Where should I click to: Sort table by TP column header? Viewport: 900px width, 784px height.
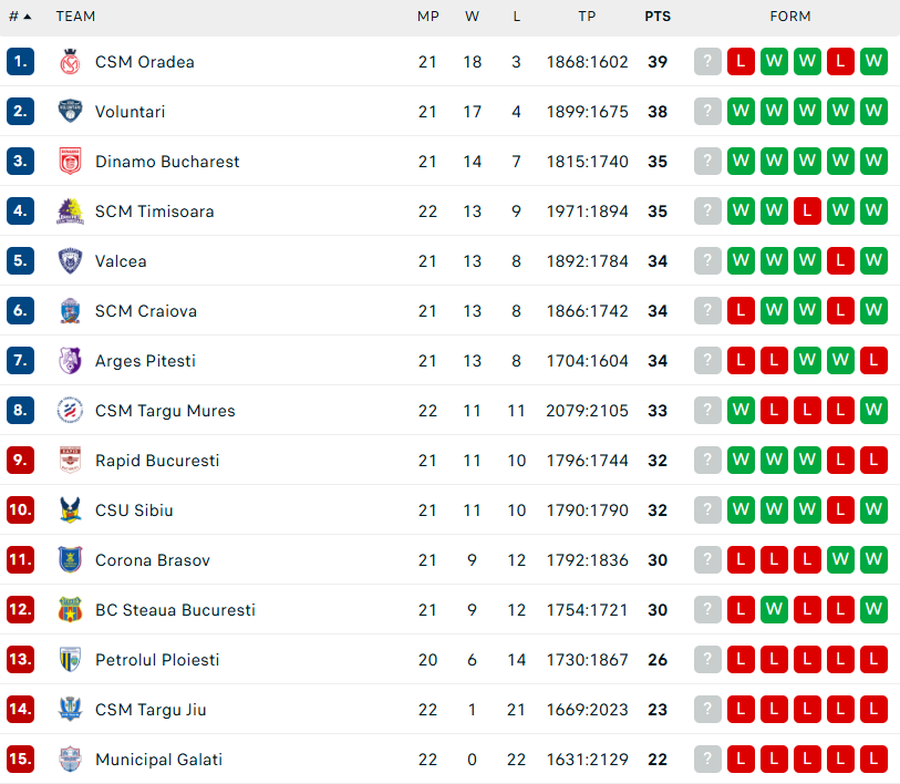tap(587, 17)
